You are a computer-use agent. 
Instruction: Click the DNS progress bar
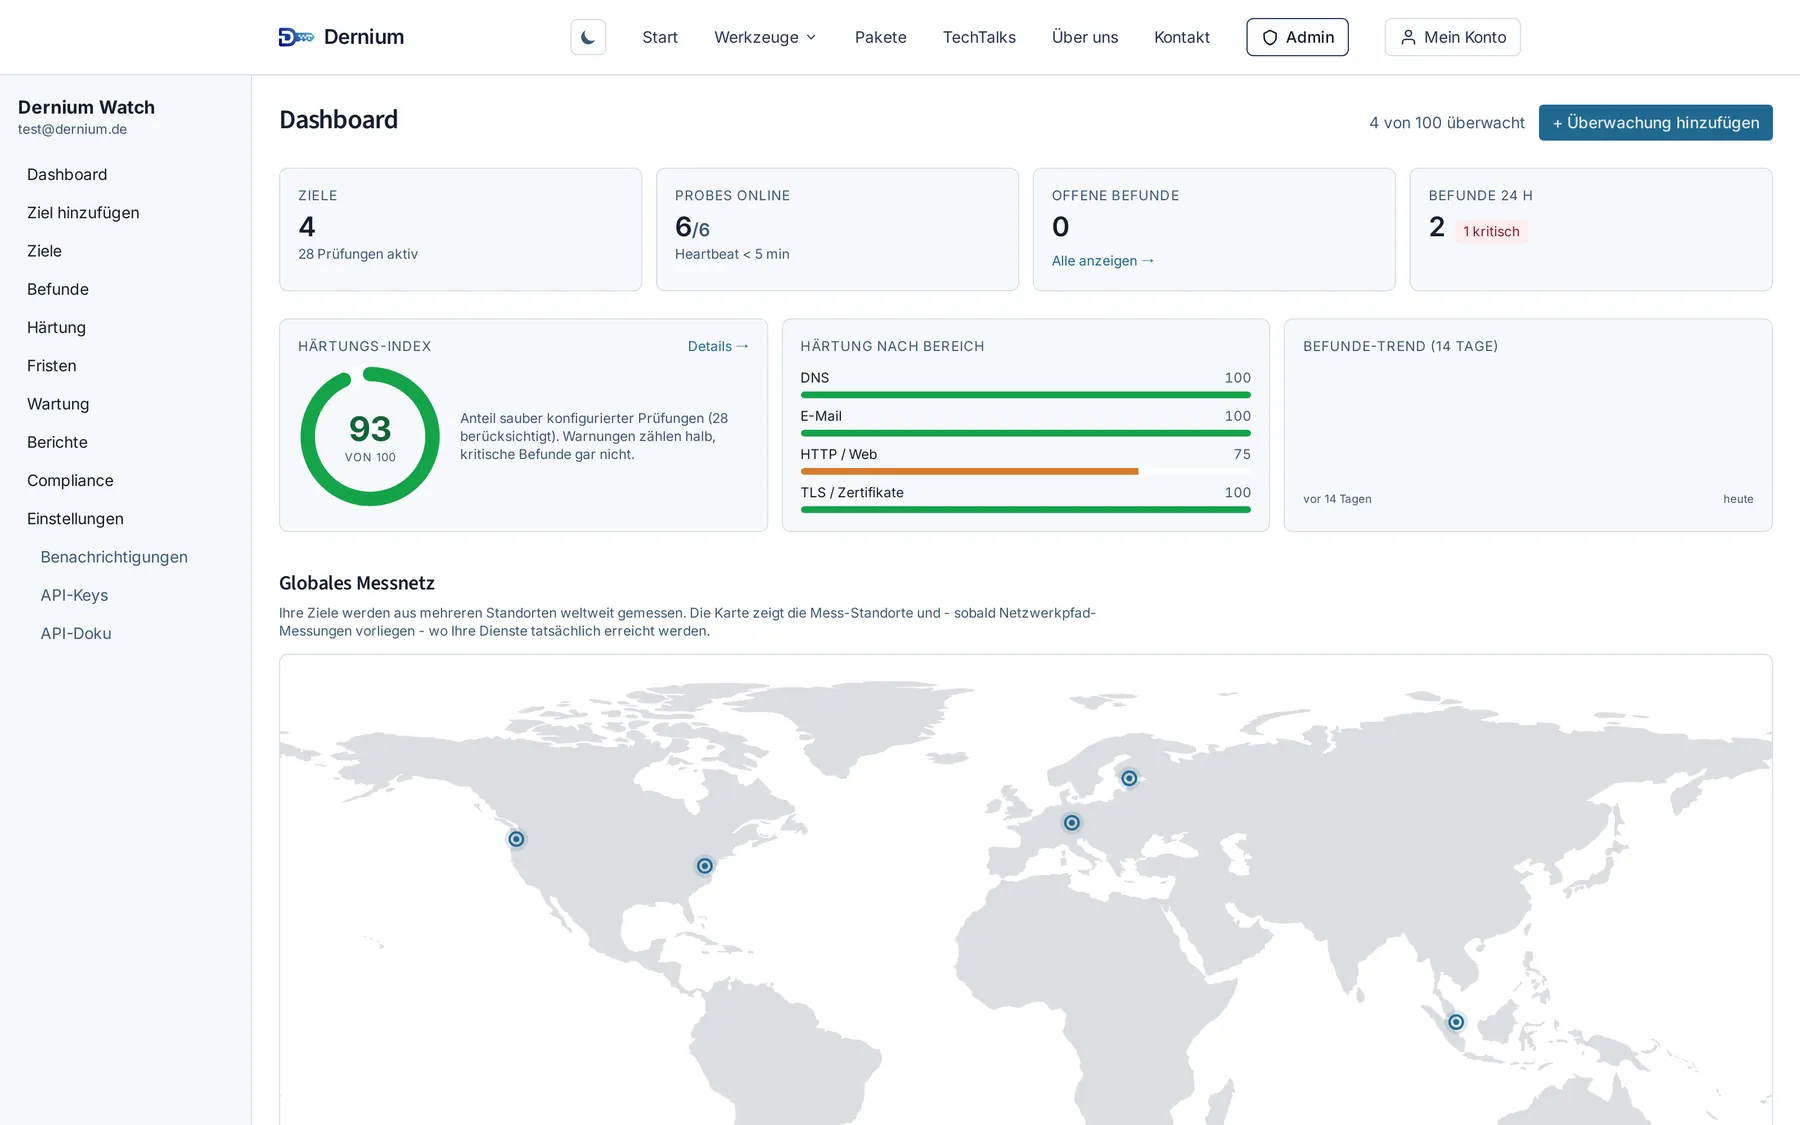[x=1025, y=395]
